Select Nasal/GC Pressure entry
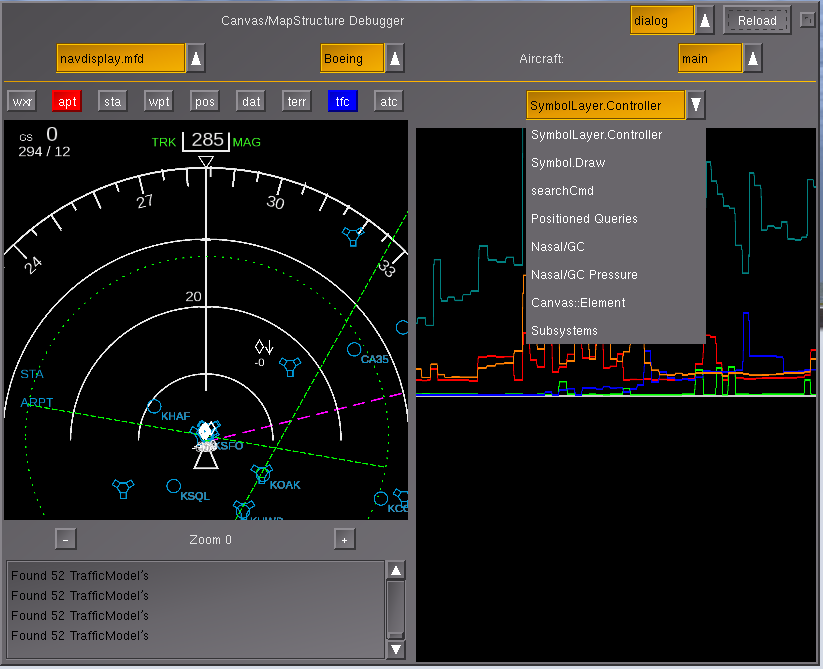 point(616,274)
